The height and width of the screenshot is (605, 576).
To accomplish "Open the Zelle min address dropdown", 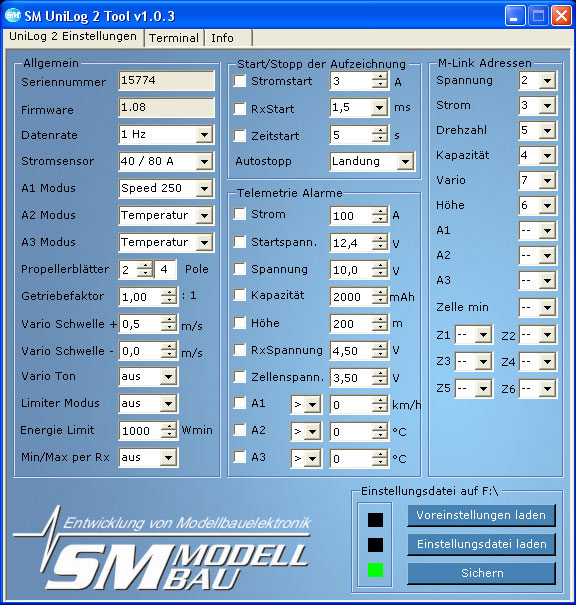I will tap(547, 308).
